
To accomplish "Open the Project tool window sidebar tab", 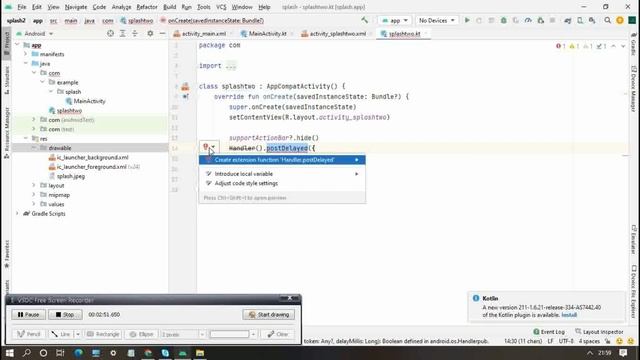I will click(7, 44).
